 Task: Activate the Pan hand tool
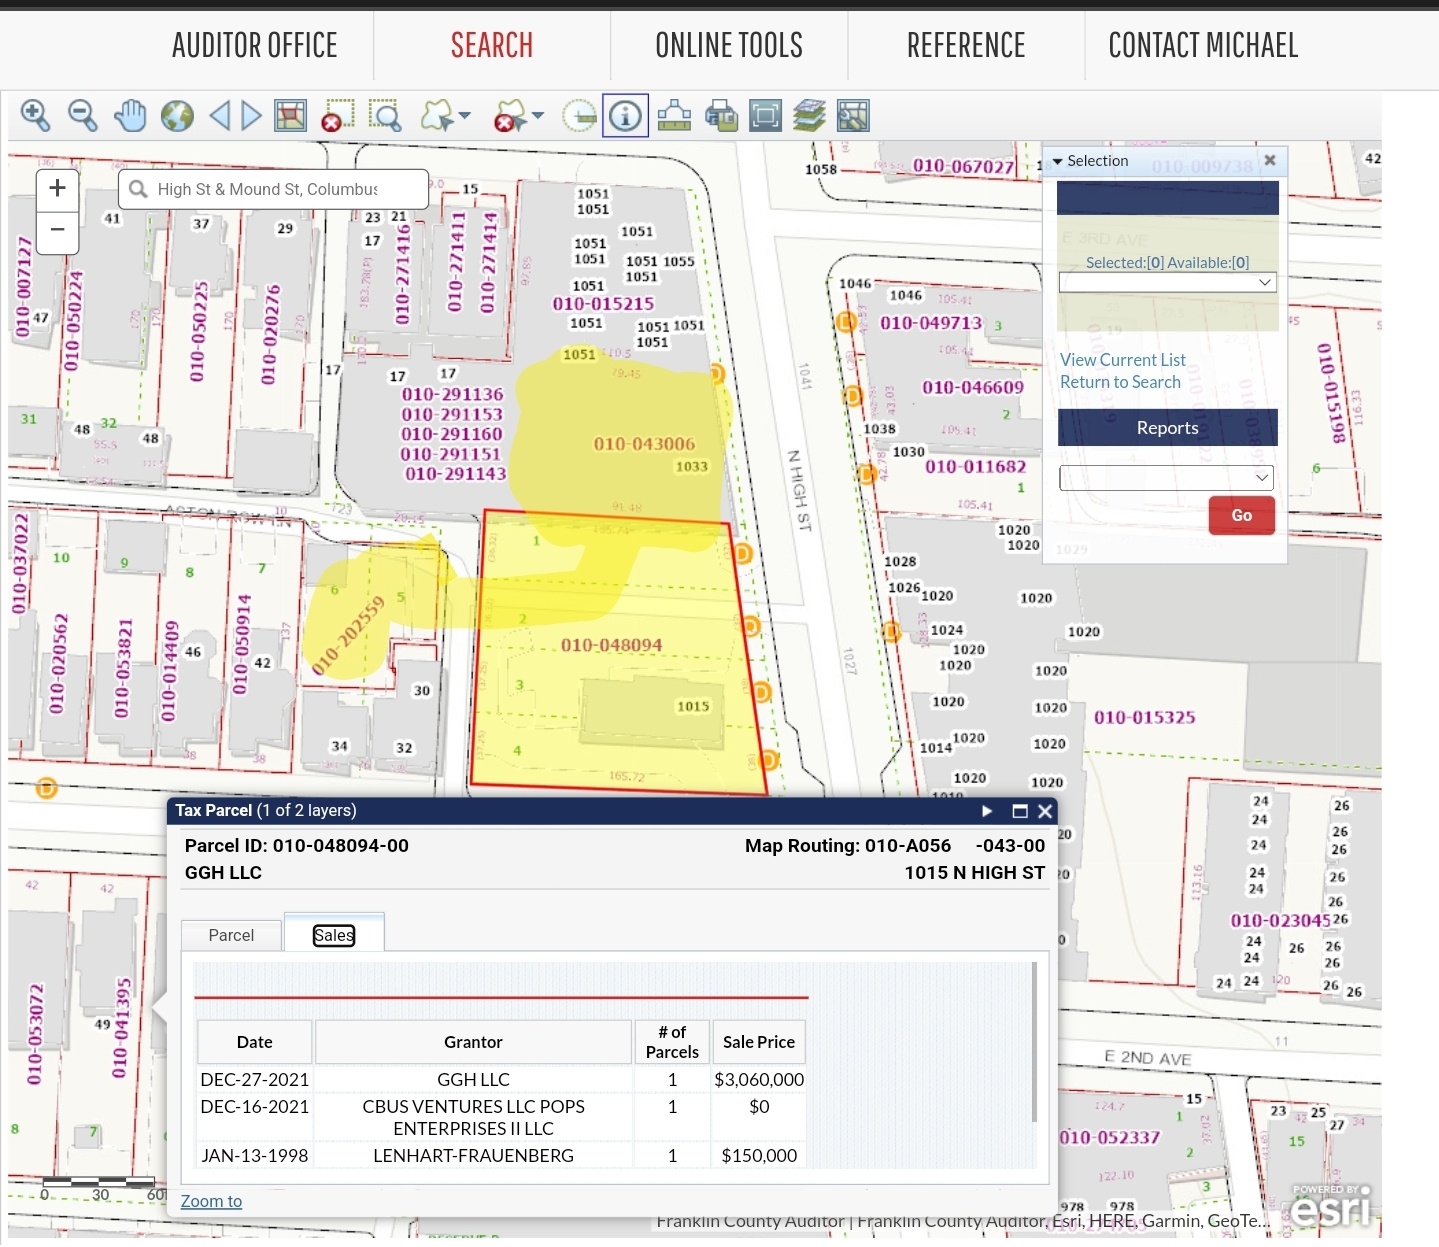click(130, 116)
